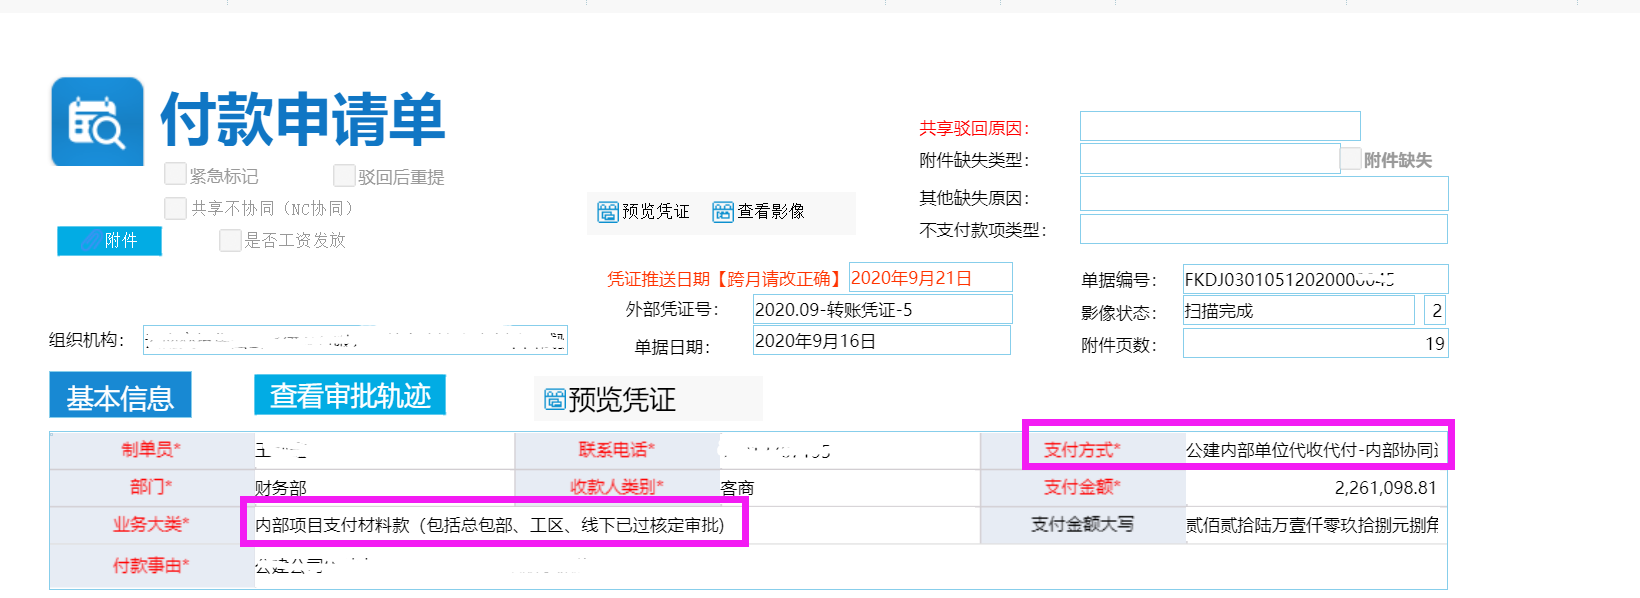
Task: Click into the 其他缺失原因 text box
Action: coord(1263,194)
